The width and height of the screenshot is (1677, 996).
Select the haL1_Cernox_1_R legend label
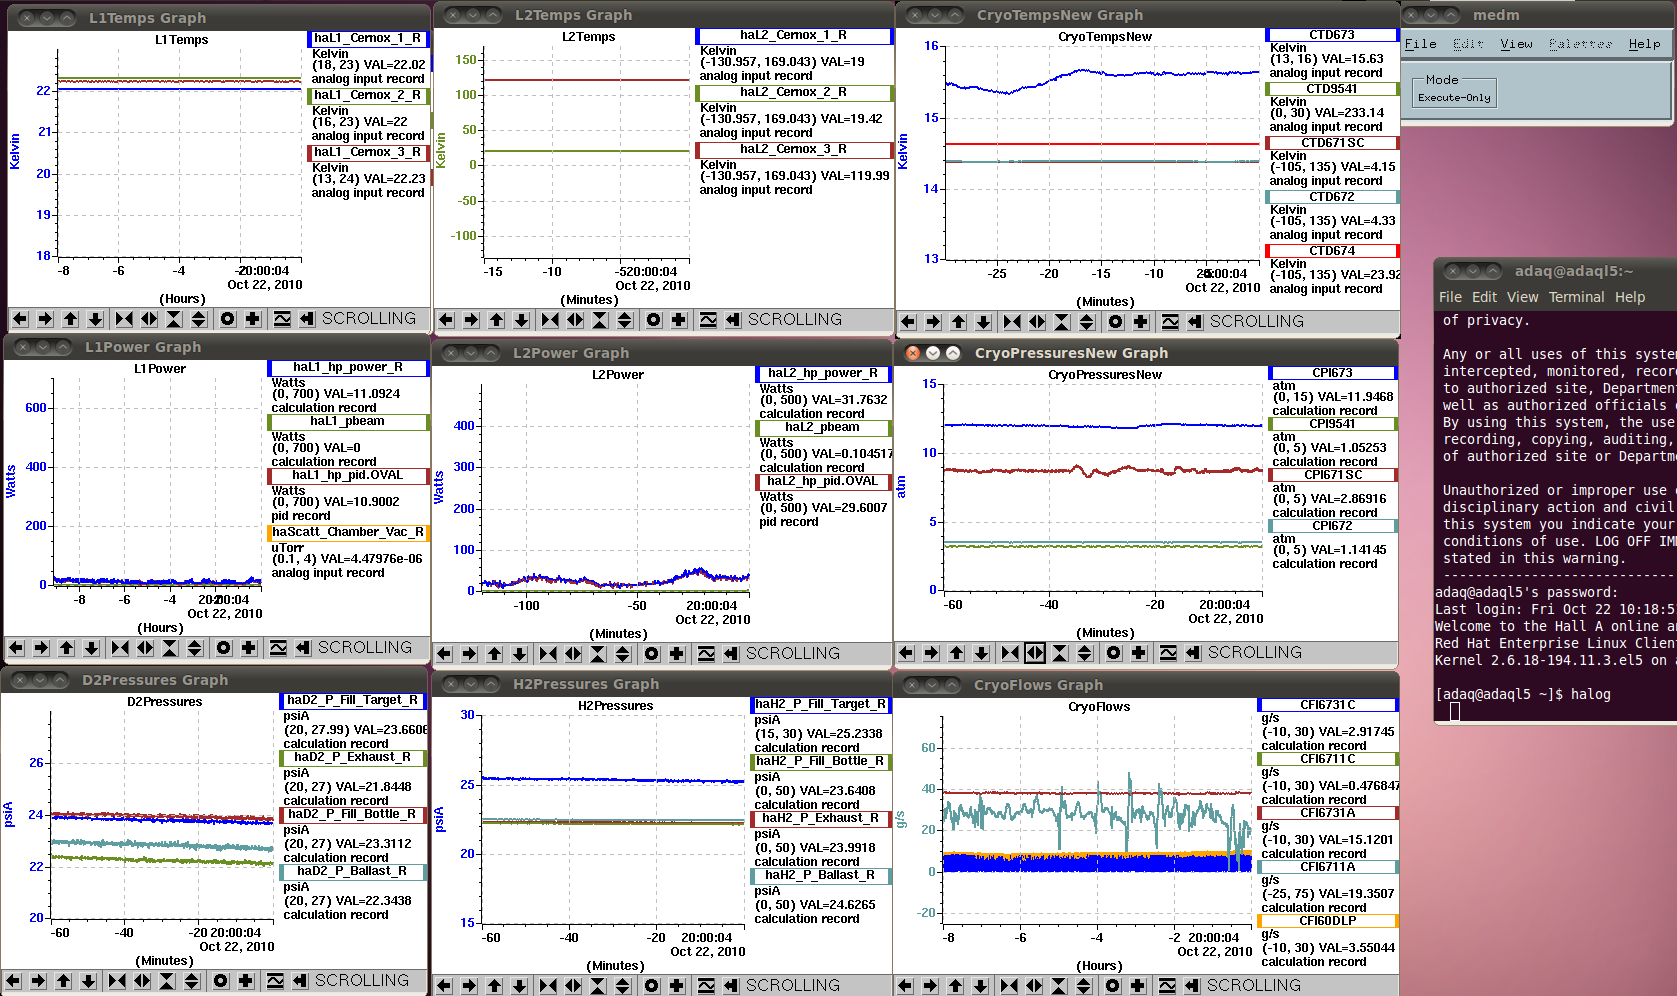click(367, 39)
